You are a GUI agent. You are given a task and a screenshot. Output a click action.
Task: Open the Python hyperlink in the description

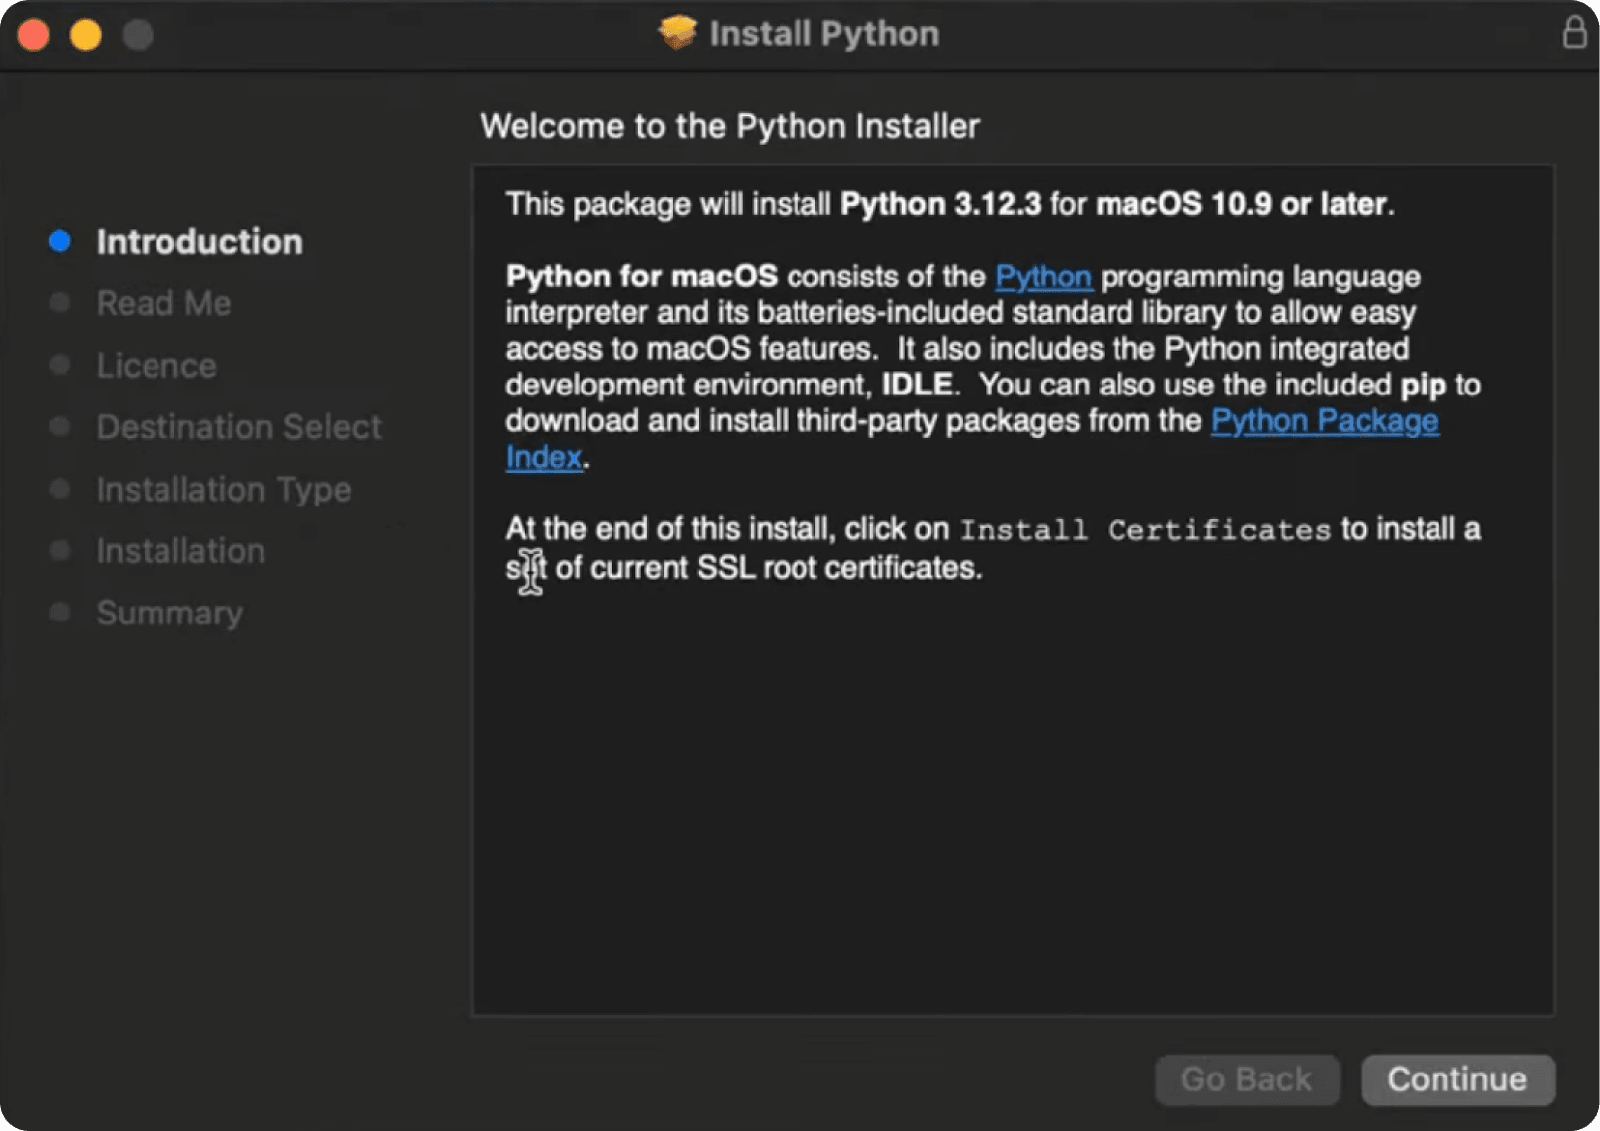pos(1043,276)
